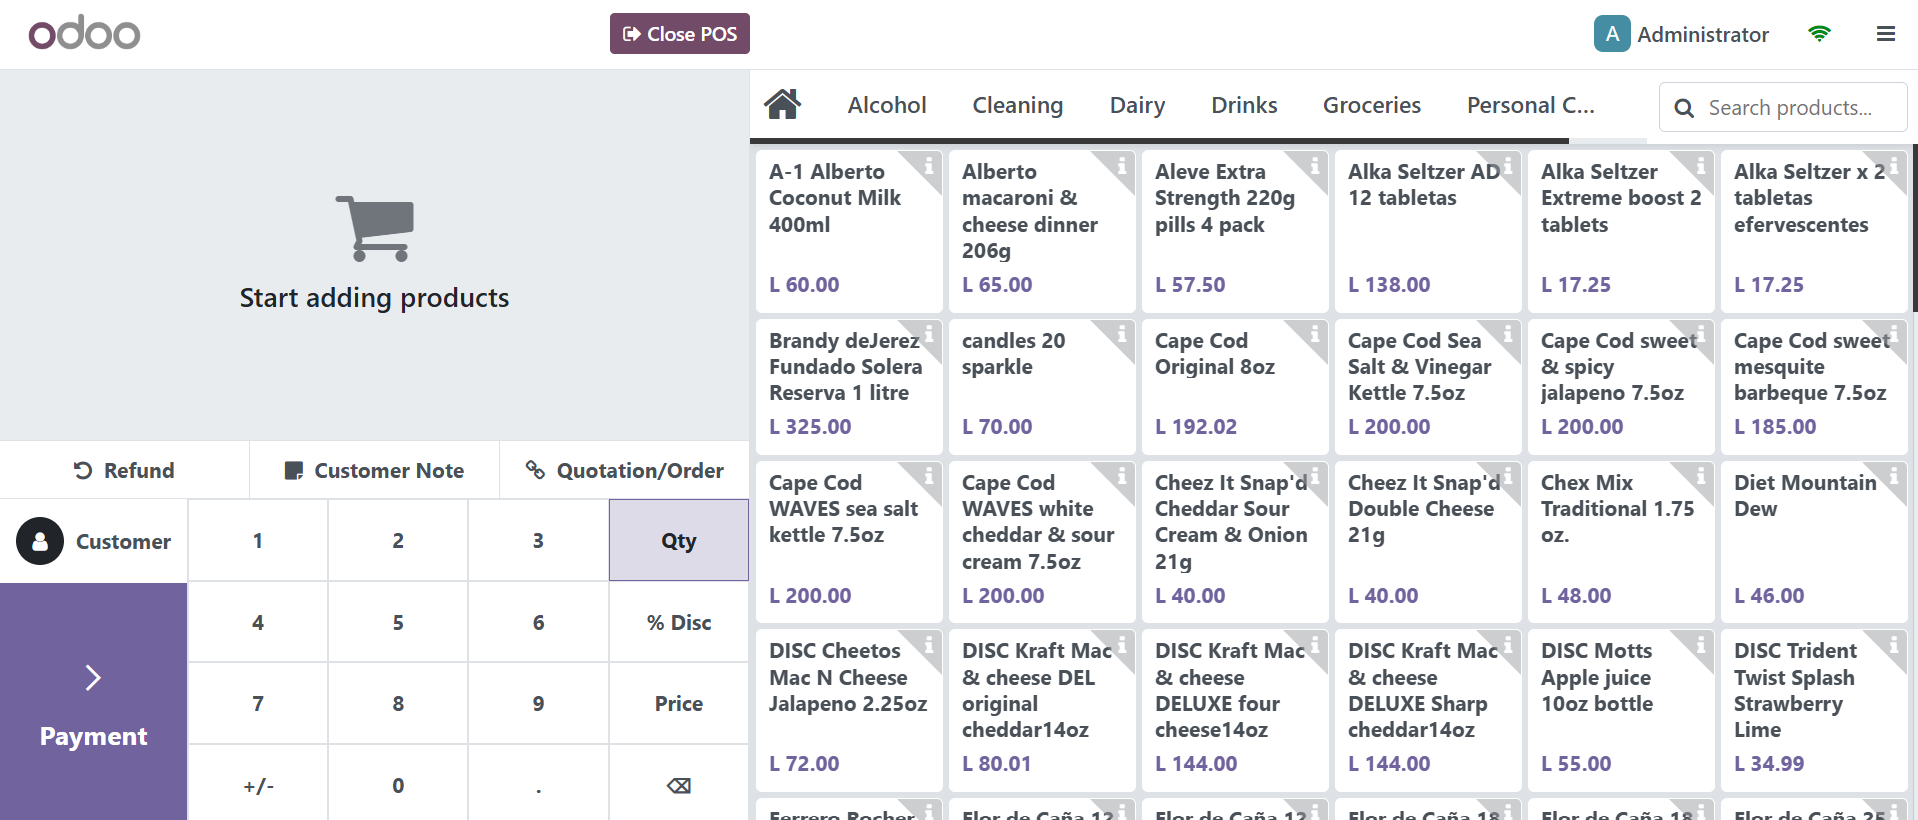Screen dimensions: 1918x820
Task: Open the Groceries category tab
Action: pyautogui.click(x=1372, y=105)
